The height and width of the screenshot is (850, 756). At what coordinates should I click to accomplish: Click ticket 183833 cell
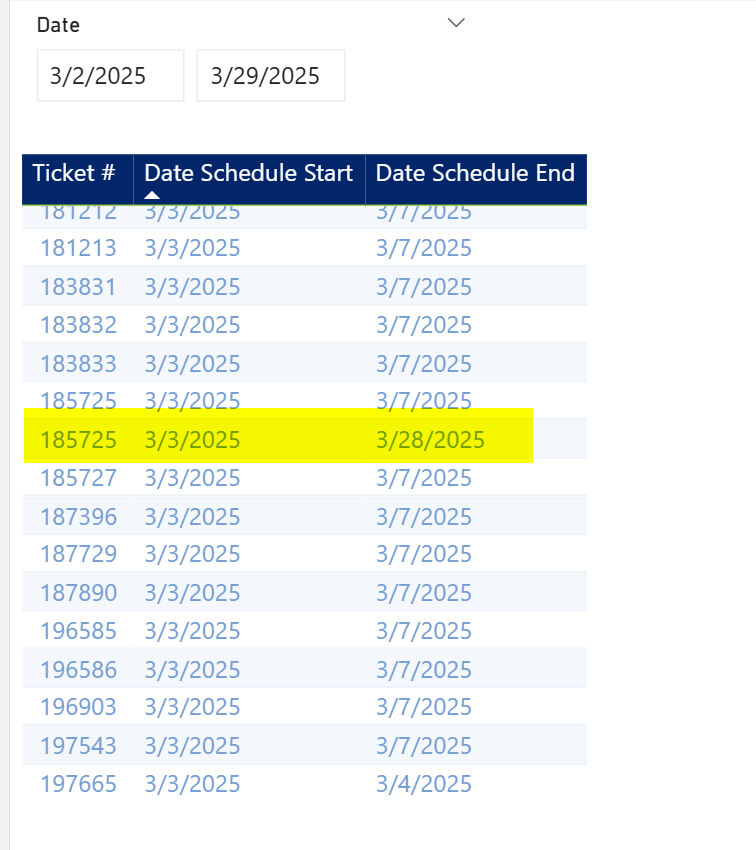point(79,364)
